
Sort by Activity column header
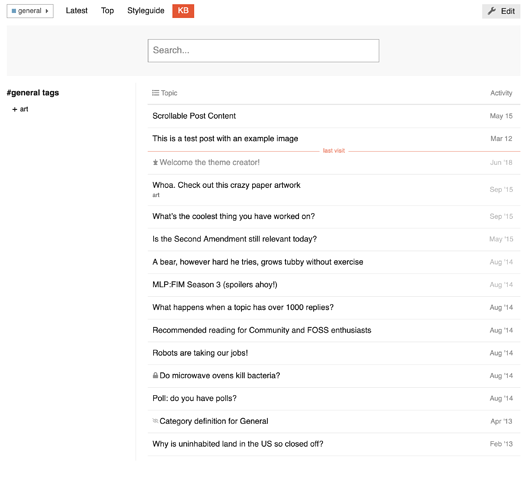tap(501, 93)
